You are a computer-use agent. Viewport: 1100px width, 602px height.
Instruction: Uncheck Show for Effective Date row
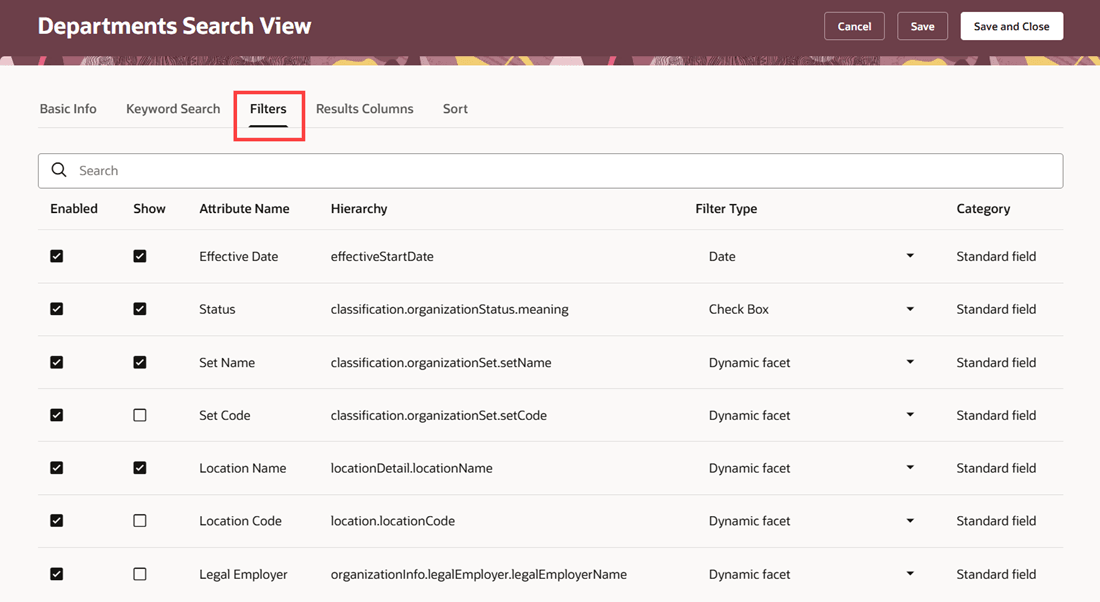pos(140,256)
